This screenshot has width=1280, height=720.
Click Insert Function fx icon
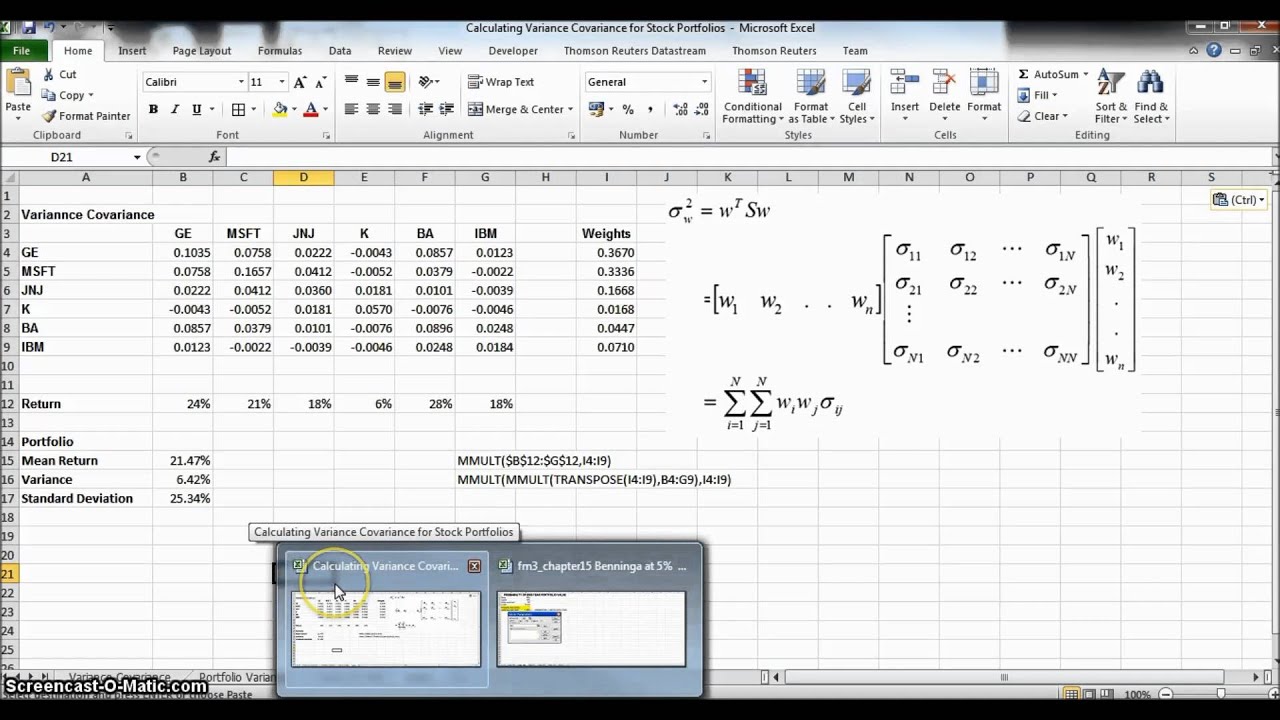coord(214,157)
